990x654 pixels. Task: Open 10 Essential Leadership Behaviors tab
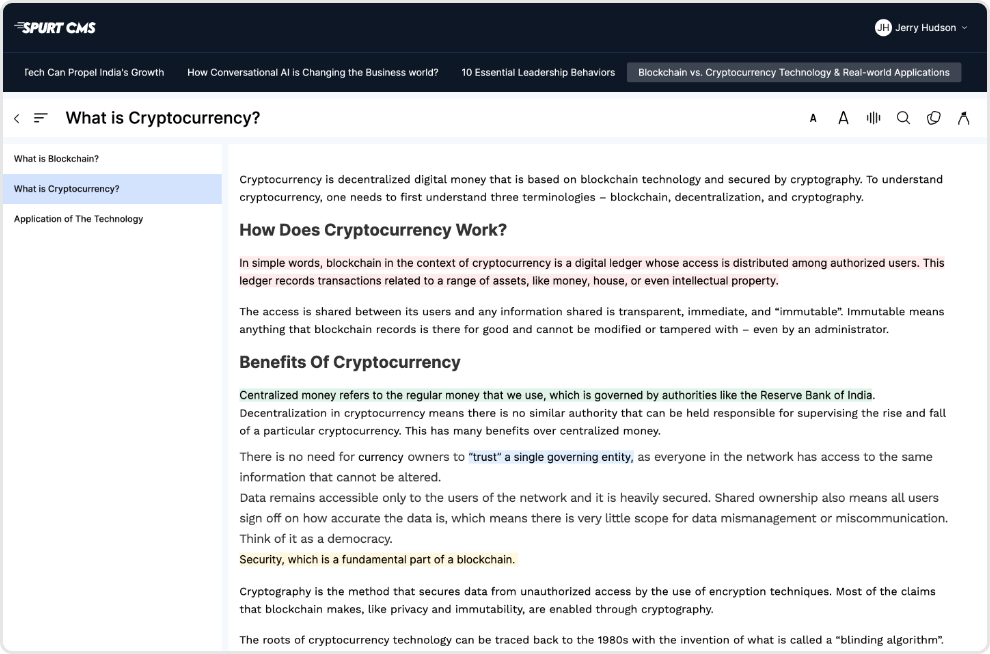[538, 73]
